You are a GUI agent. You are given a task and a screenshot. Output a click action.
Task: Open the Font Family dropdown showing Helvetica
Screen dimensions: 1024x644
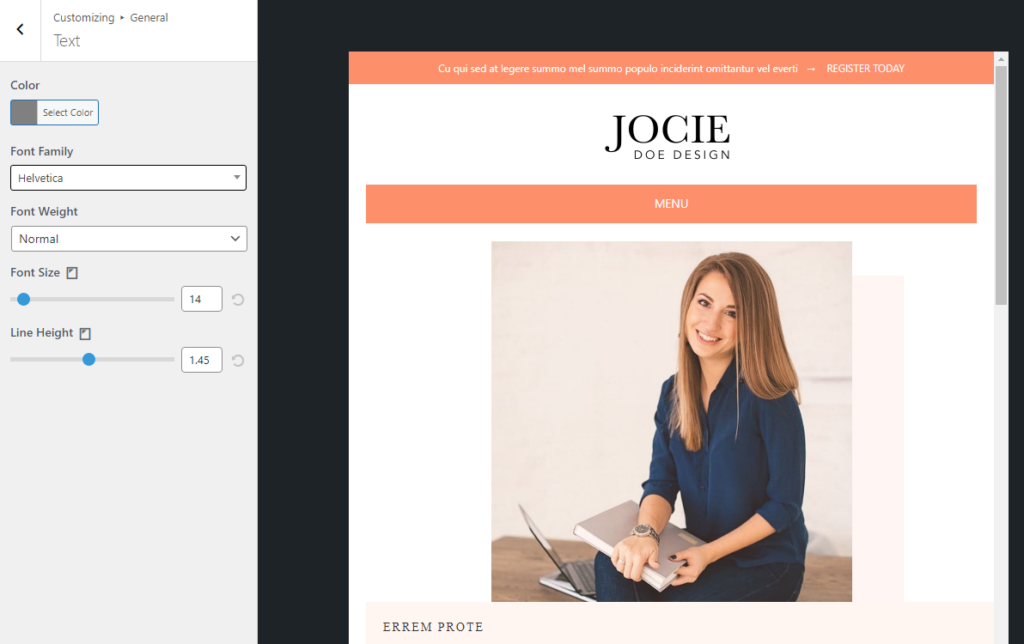(x=128, y=177)
